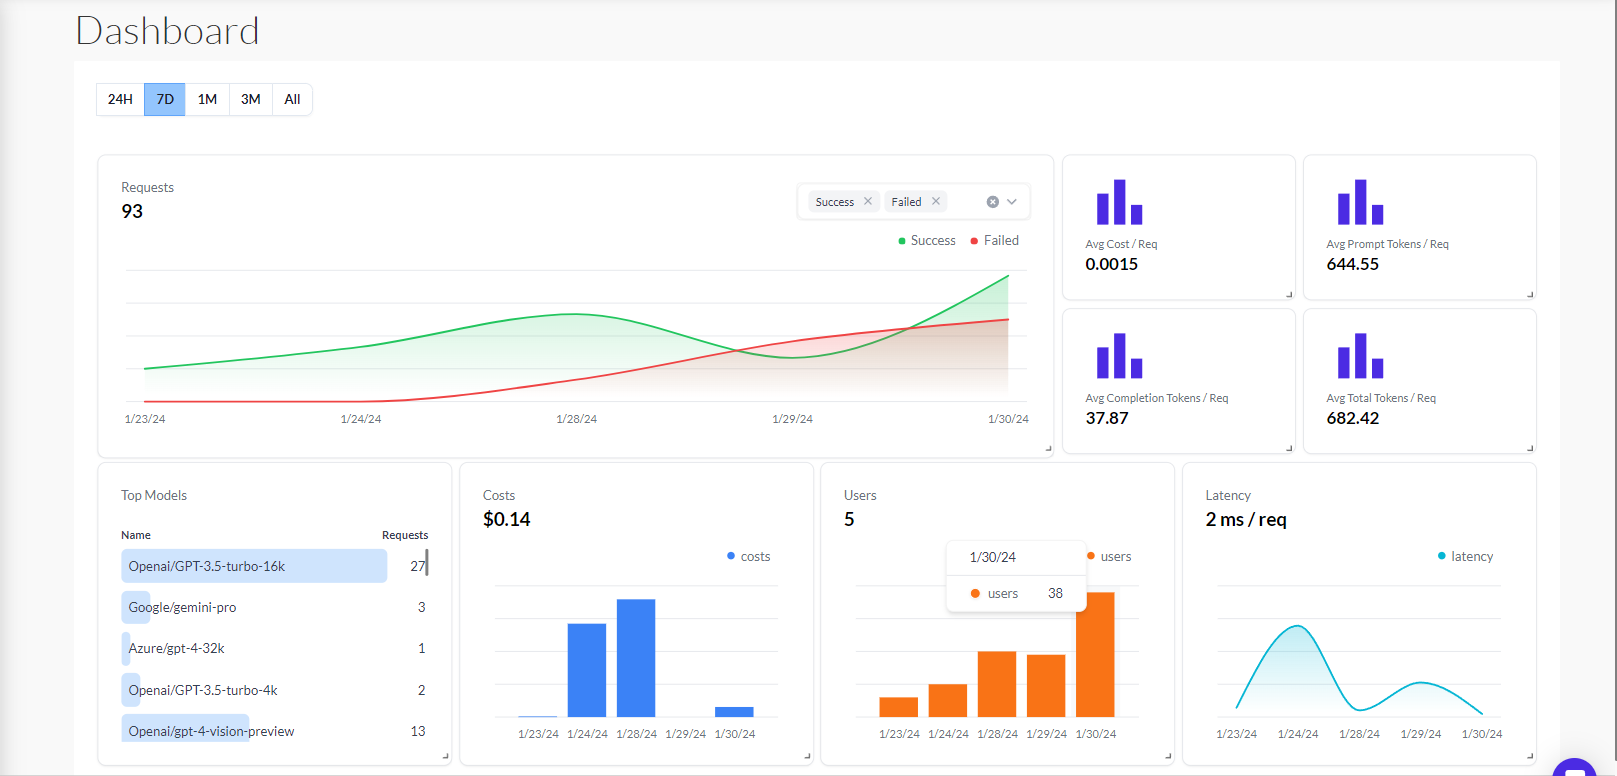1617x776 pixels.
Task: Click the Top Models list scrollbar
Action: [427, 562]
